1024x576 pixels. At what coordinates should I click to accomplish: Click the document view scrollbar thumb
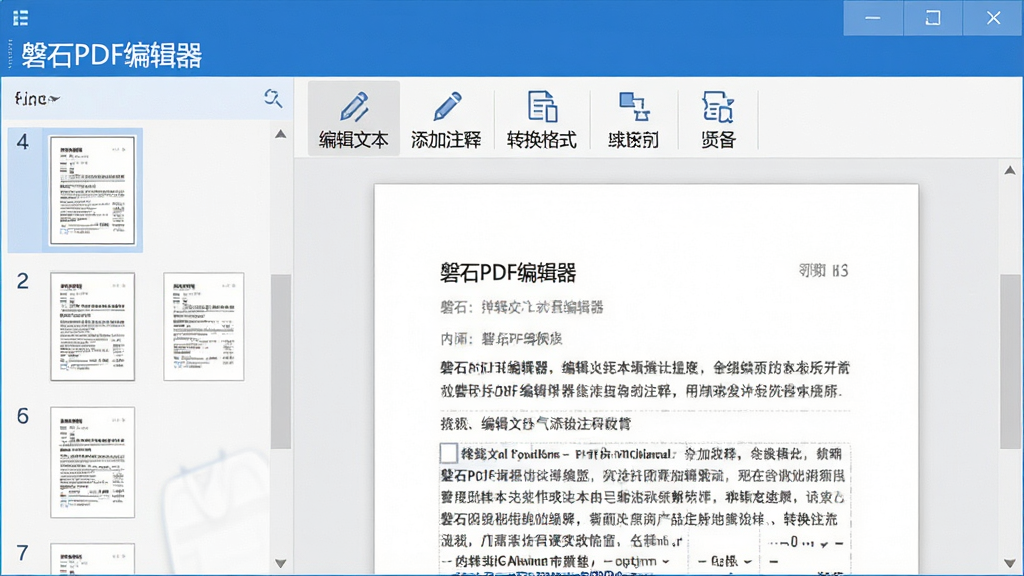(x=1010, y=361)
